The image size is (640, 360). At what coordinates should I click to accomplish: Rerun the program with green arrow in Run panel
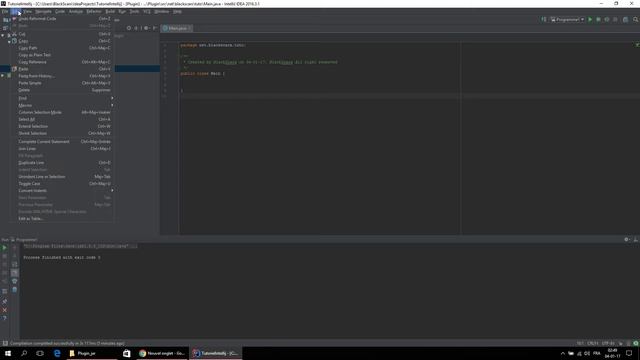coord(4,248)
